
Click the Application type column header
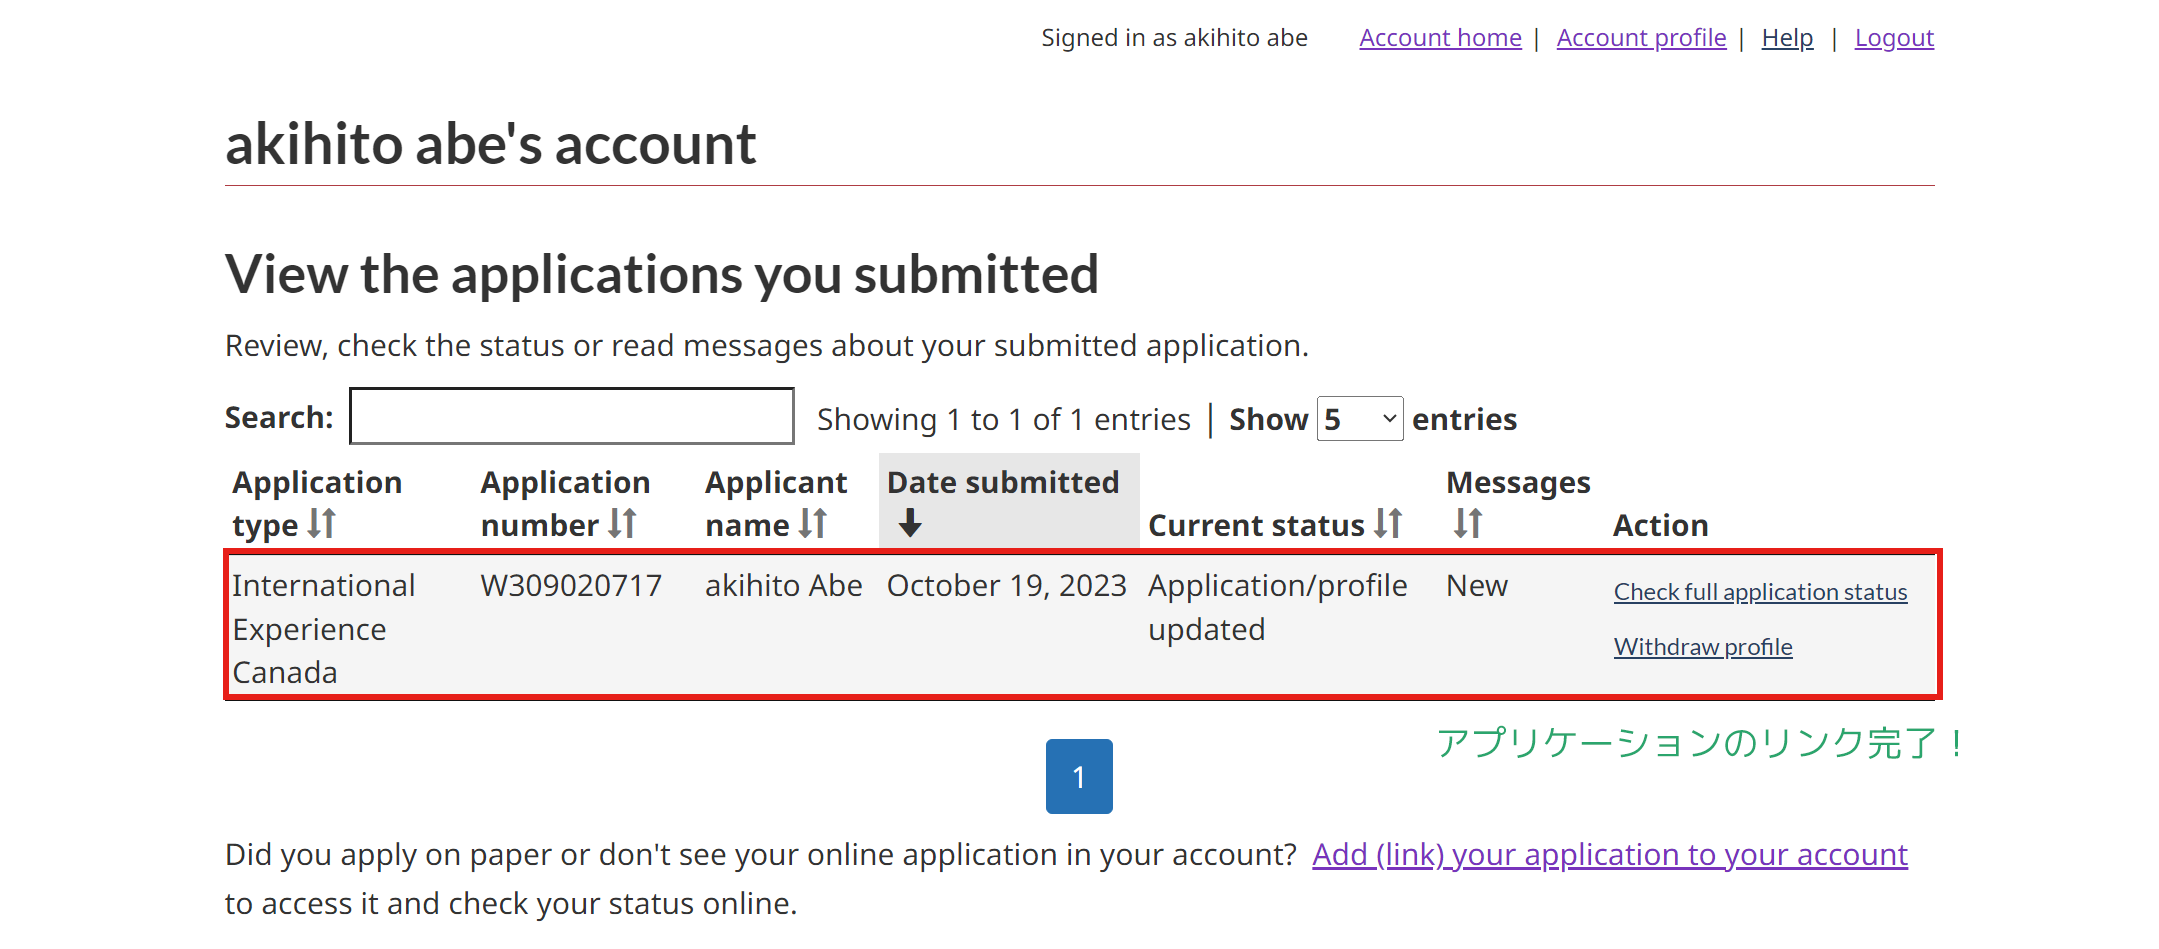pyautogui.click(x=317, y=483)
